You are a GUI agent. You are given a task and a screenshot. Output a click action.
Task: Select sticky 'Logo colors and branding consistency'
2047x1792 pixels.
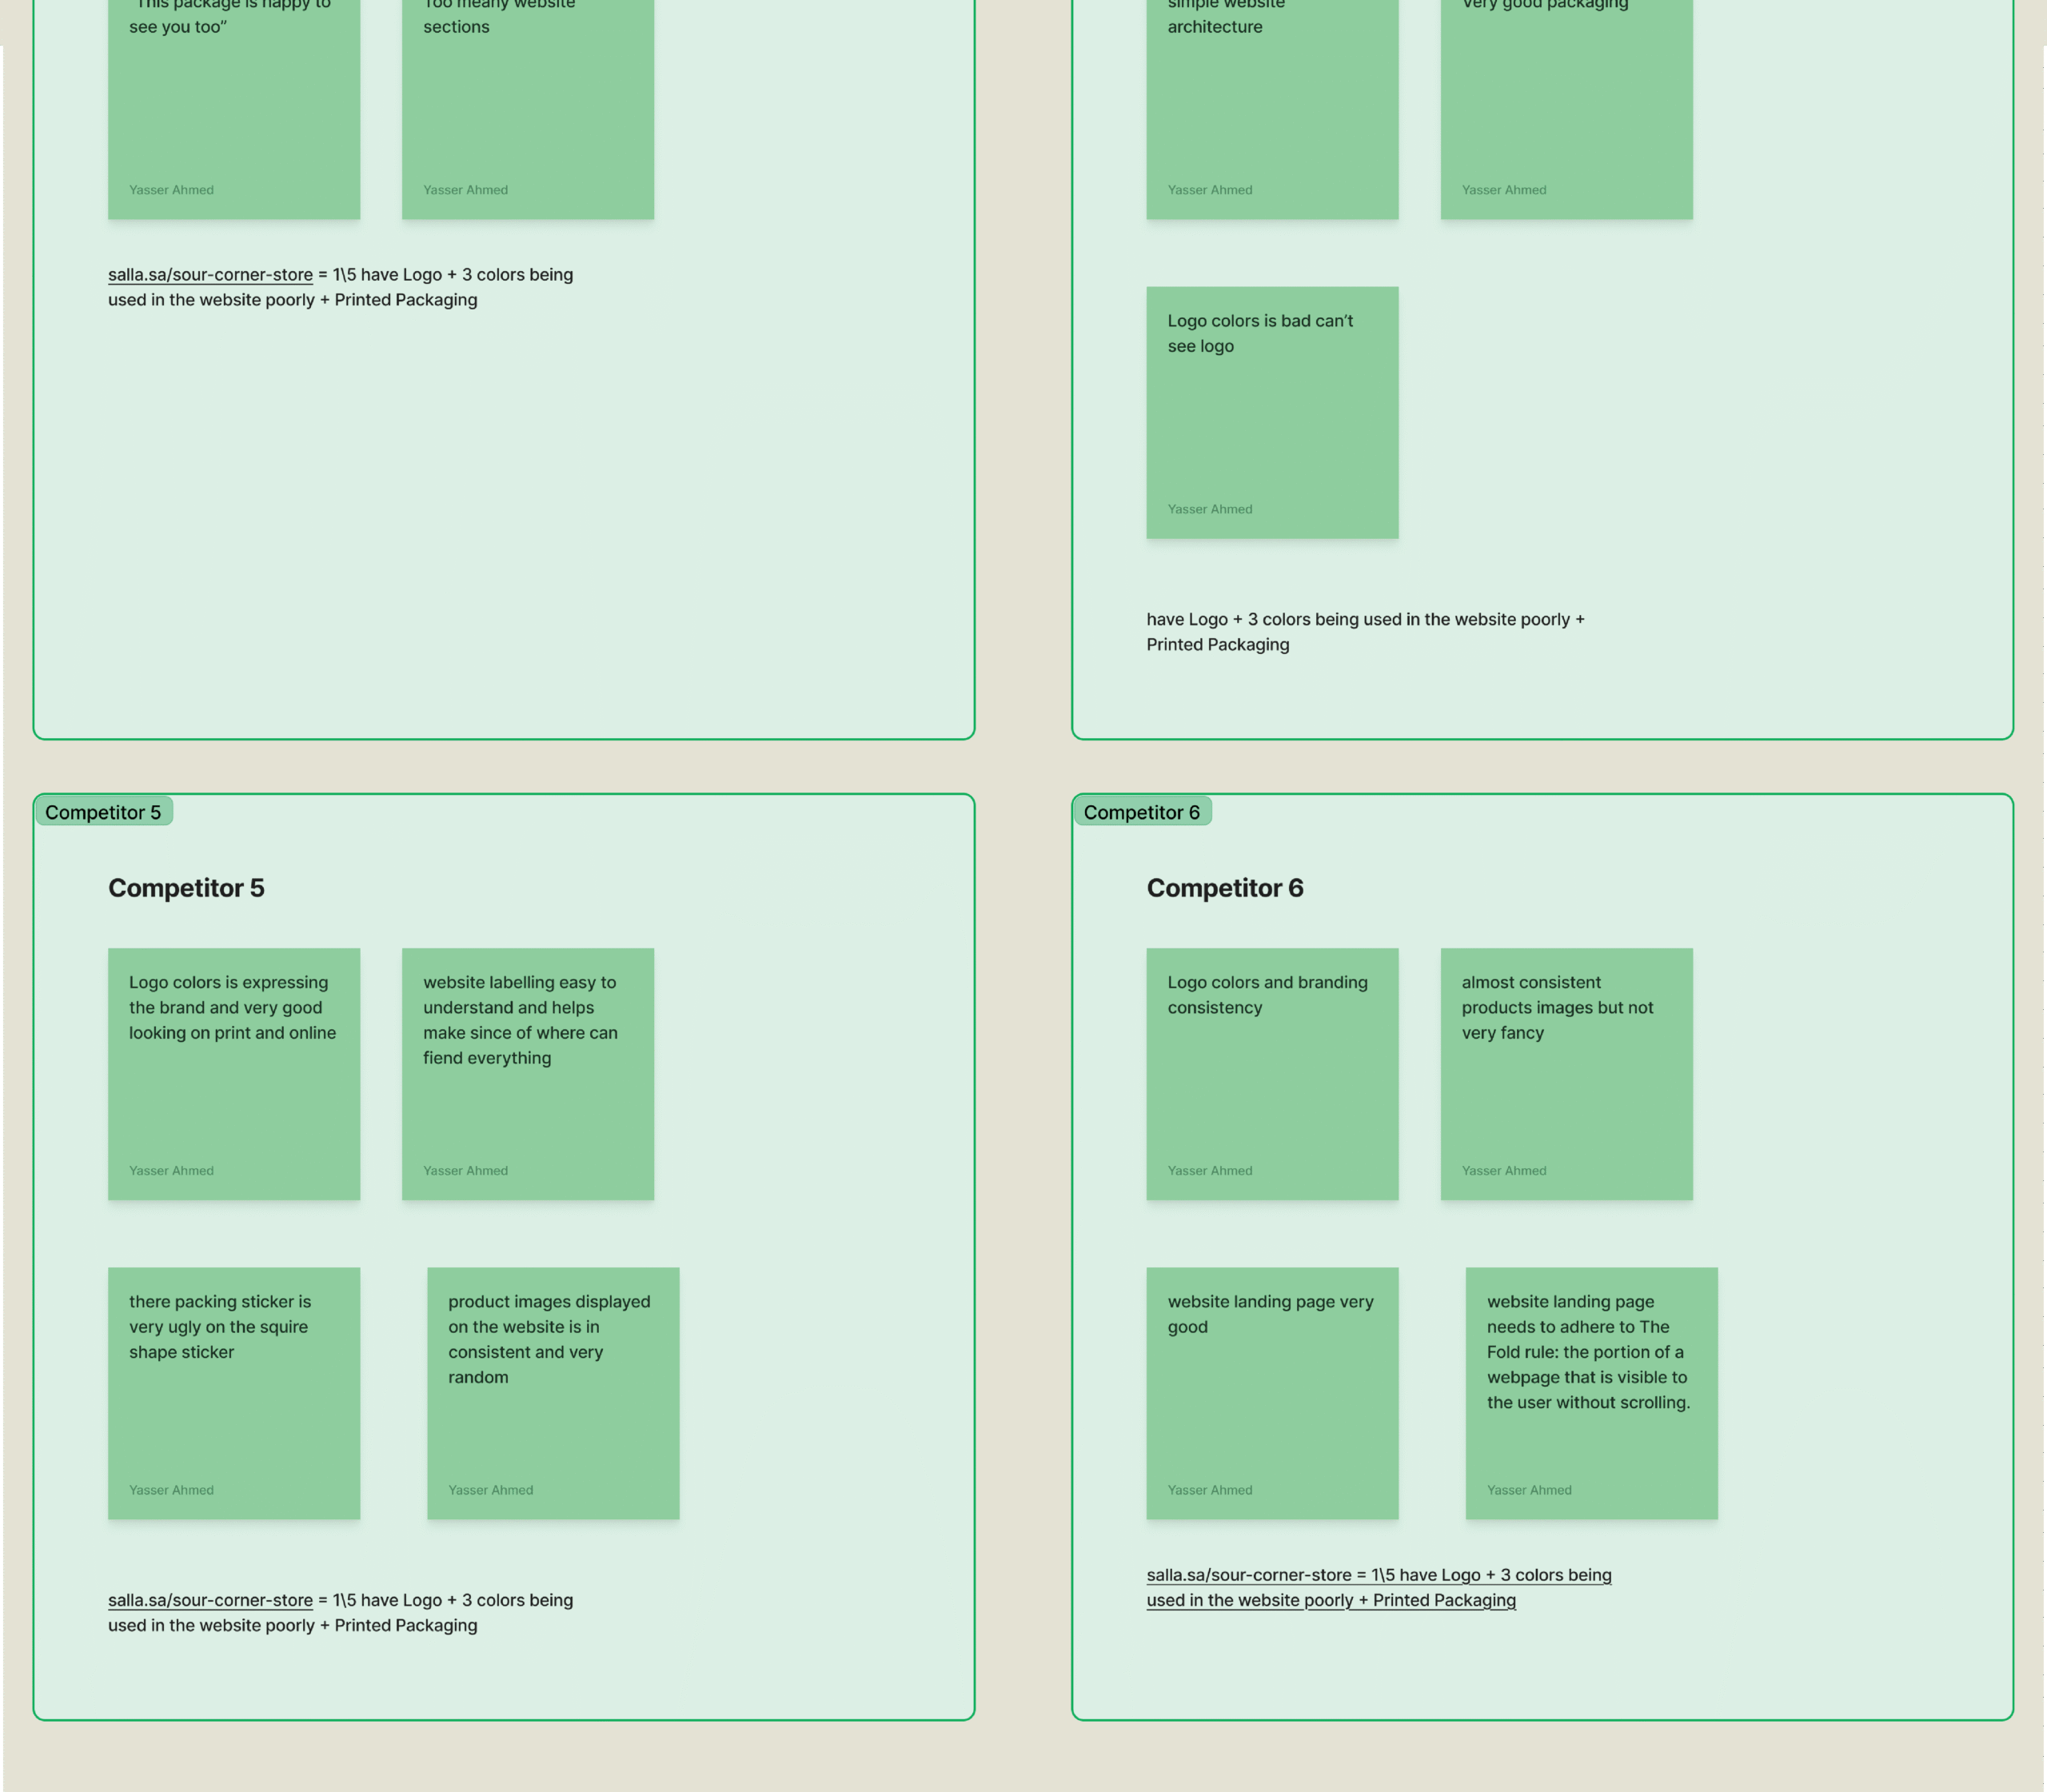coord(1272,1074)
